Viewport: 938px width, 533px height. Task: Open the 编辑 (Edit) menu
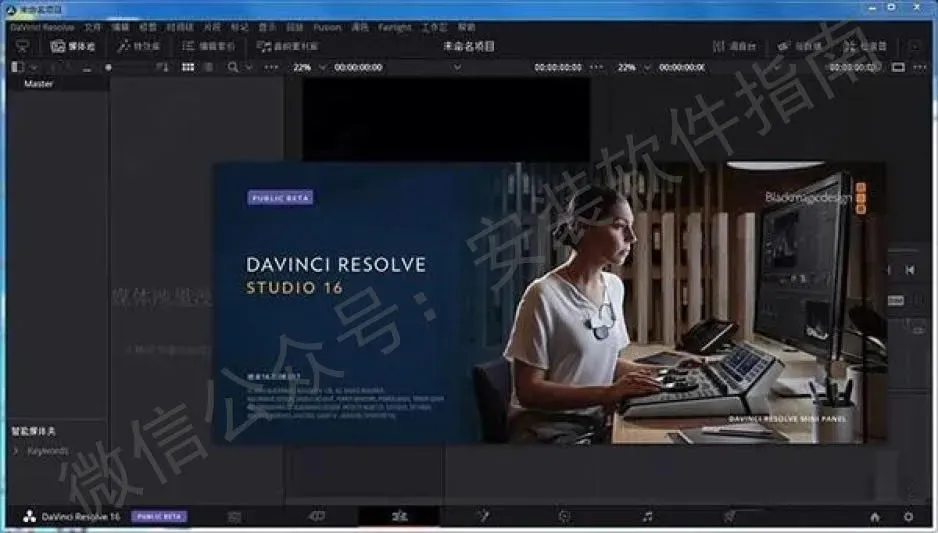pos(120,27)
